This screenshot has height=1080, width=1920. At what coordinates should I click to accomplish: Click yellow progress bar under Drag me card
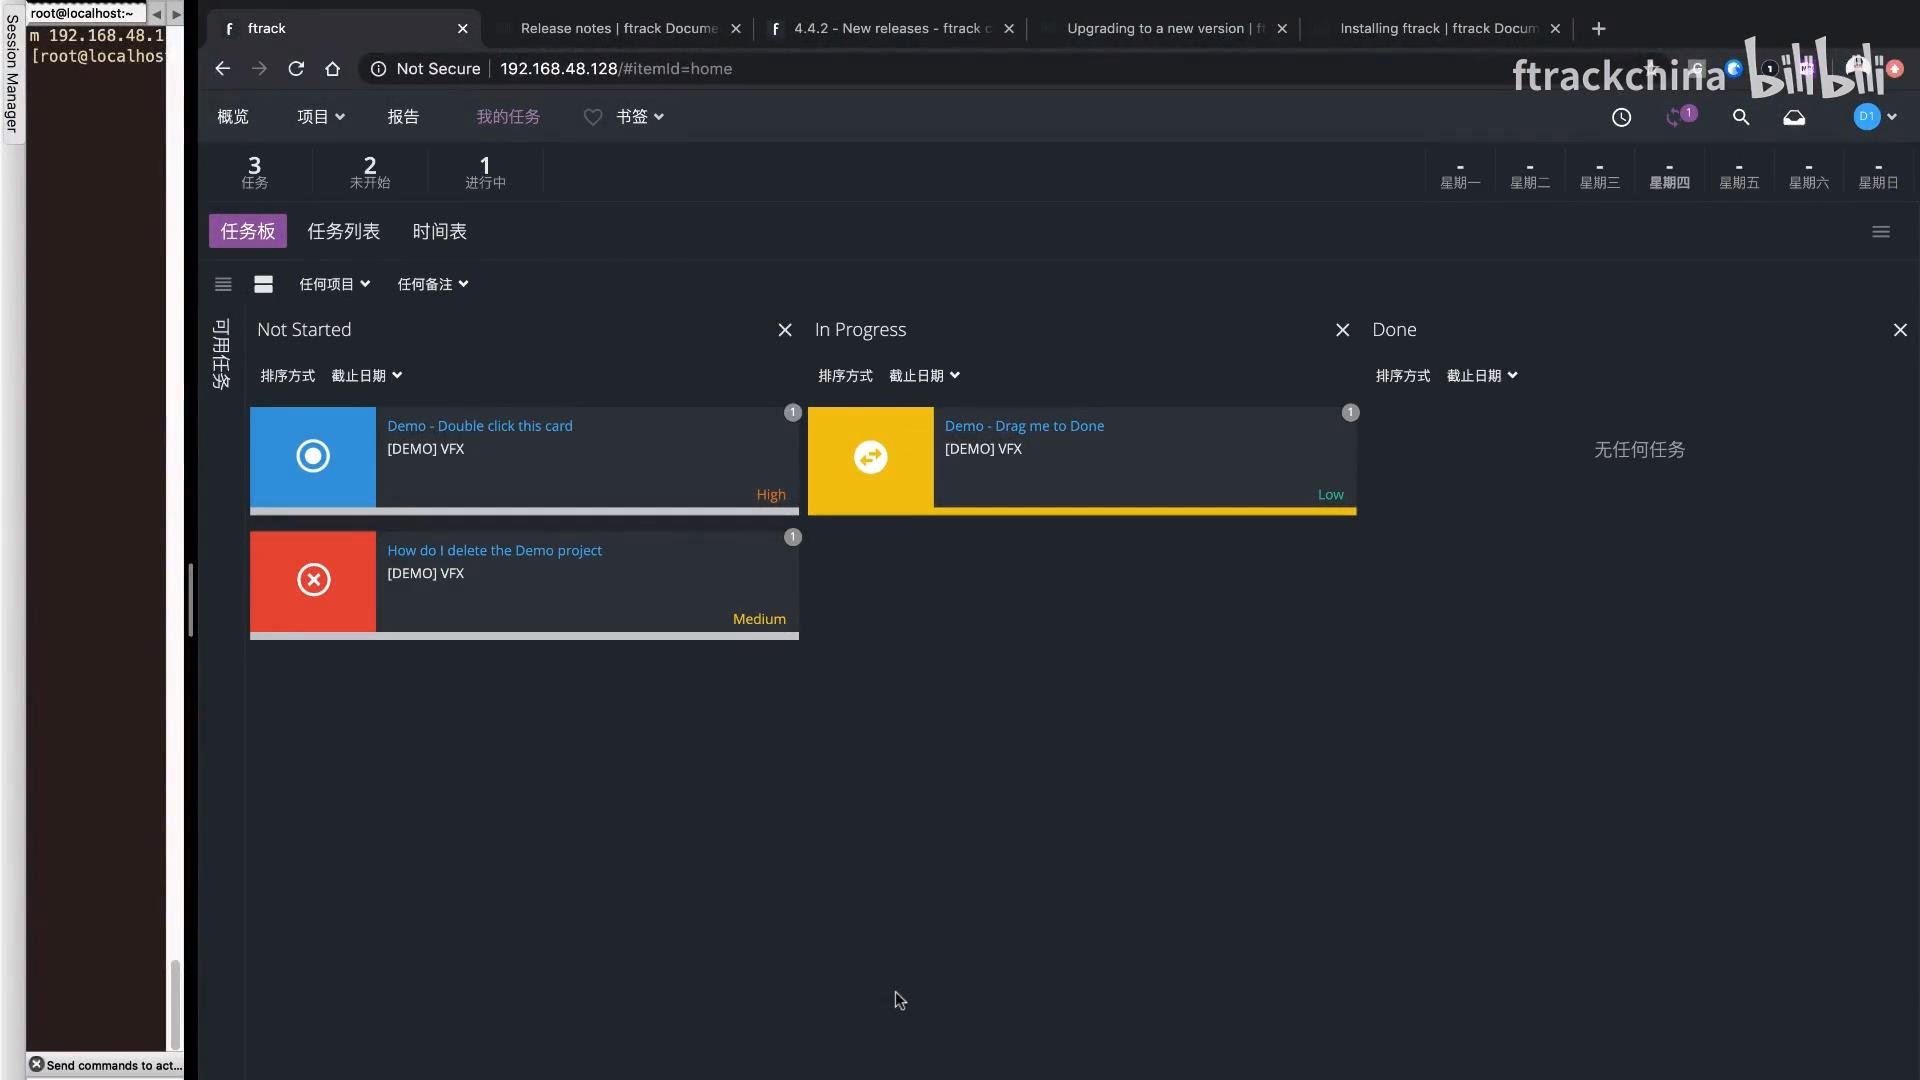(x=1082, y=511)
